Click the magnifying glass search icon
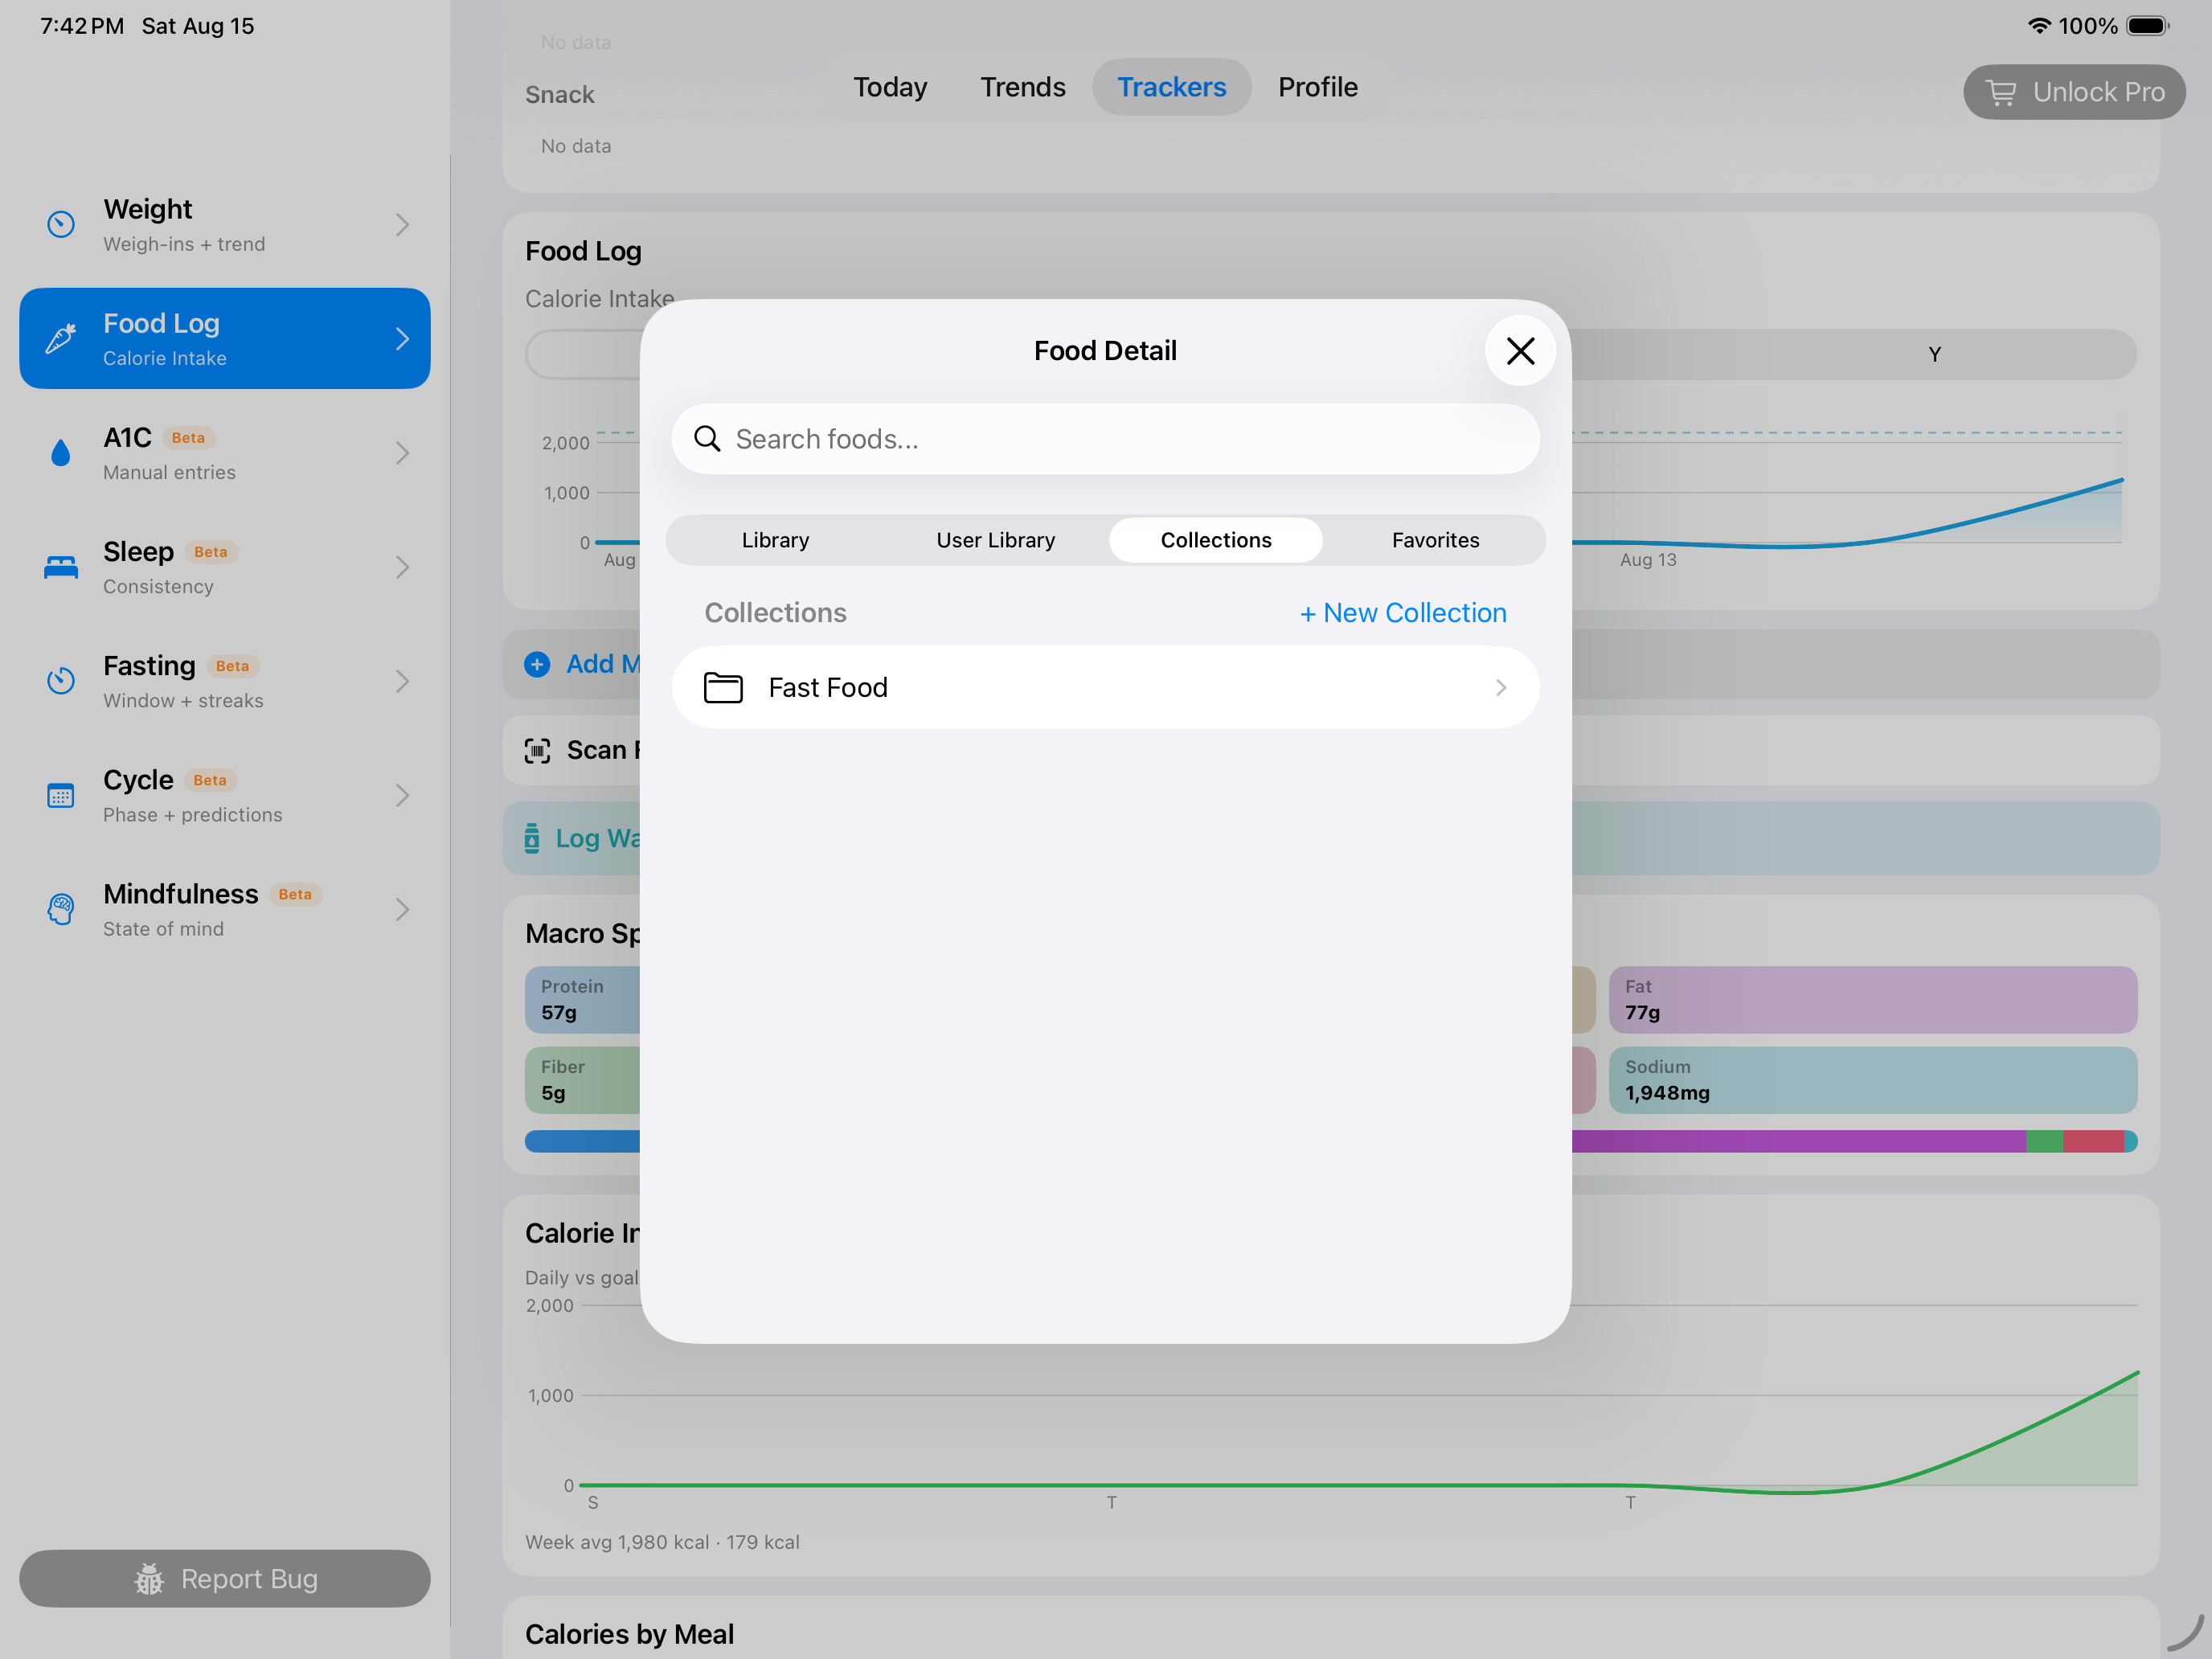Screen dimensions: 2212x1659 point(707,439)
